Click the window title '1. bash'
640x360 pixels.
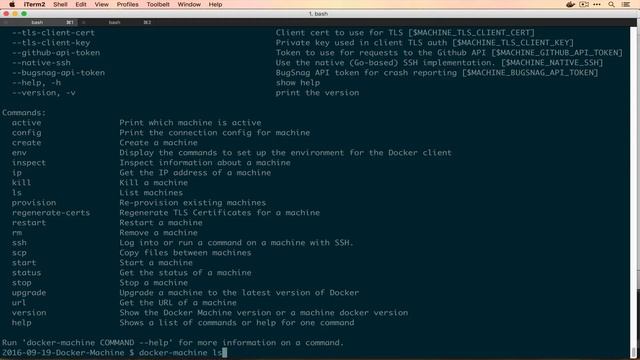318,13
